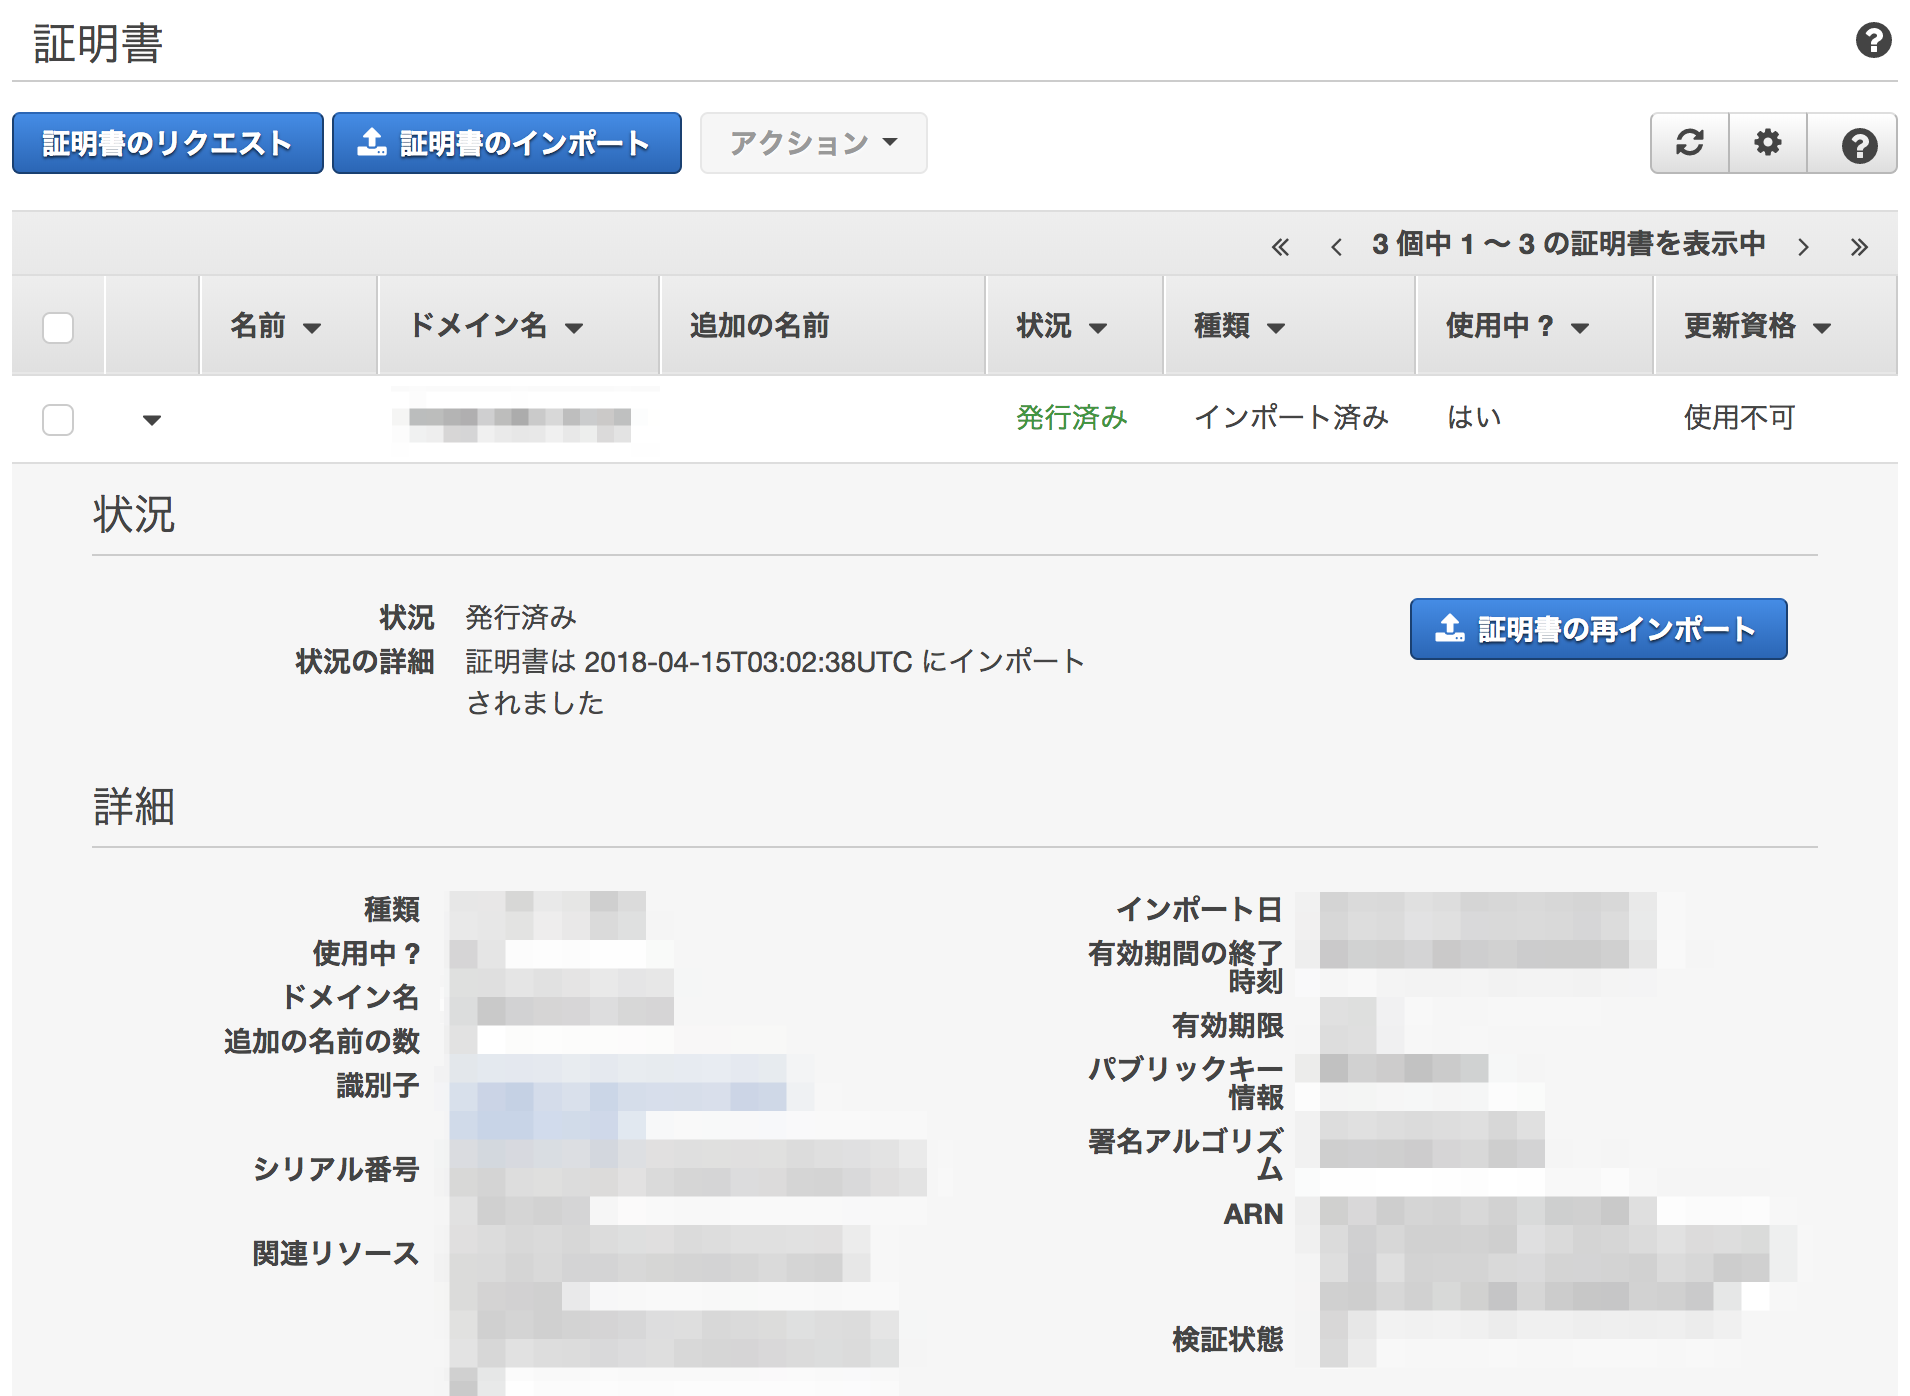This screenshot has height=1396, width=1910.
Task: Go to the next page of certificates
Action: [1803, 246]
